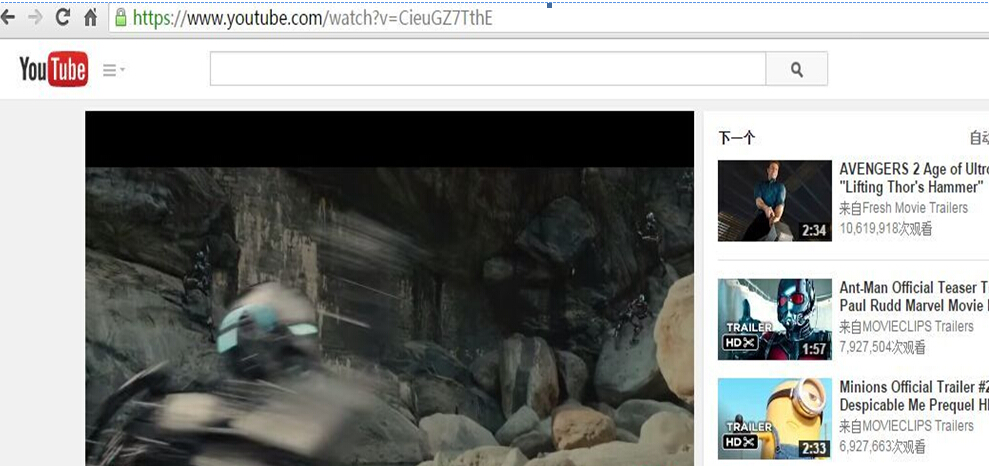Open the YouTube logo home link
Screen dimensions: 989x466
pyautogui.click(x=54, y=69)
